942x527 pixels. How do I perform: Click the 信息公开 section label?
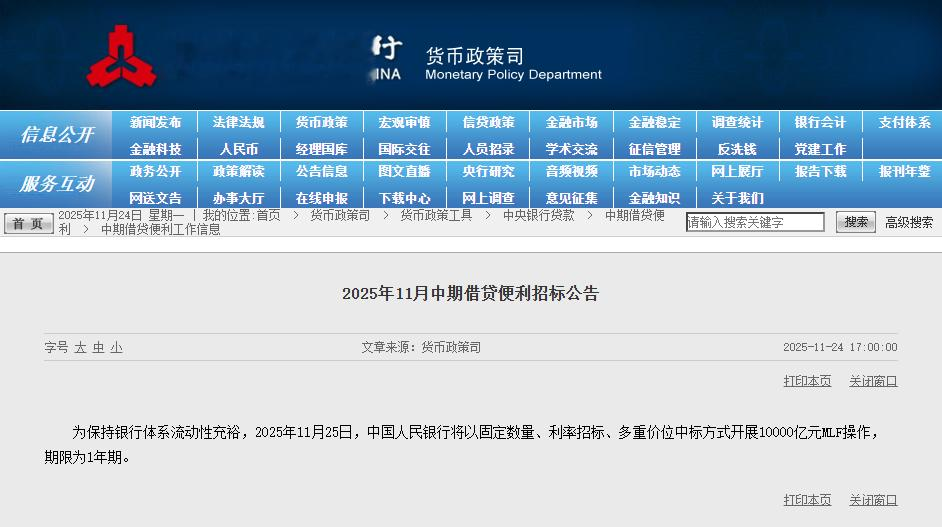point(56,135)
